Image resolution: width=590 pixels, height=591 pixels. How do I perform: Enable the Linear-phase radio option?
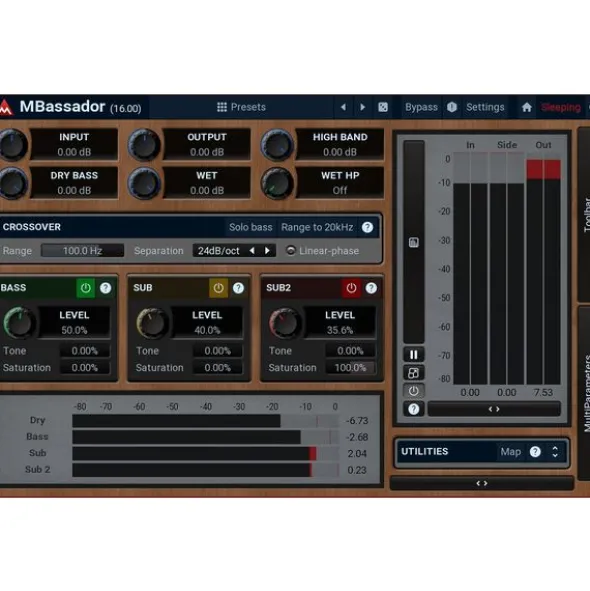click(290, 251)
